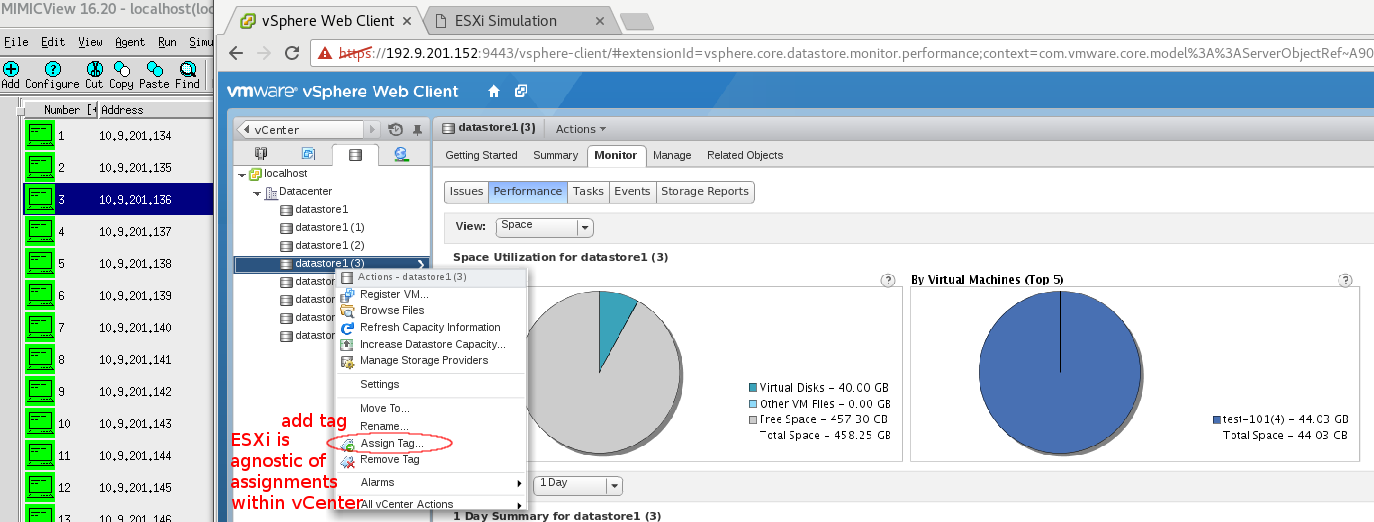Screen dimensions: 1374x522
Task: Open the navigator history icon
Action: 395,130
